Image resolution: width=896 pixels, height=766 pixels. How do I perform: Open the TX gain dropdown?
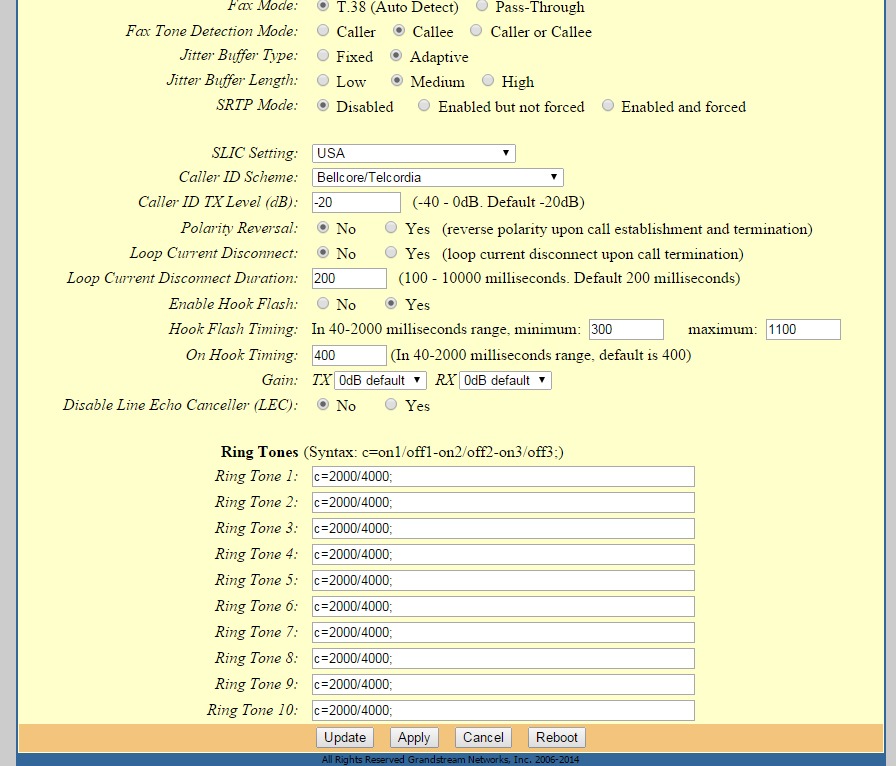click(x=380, y=380)
